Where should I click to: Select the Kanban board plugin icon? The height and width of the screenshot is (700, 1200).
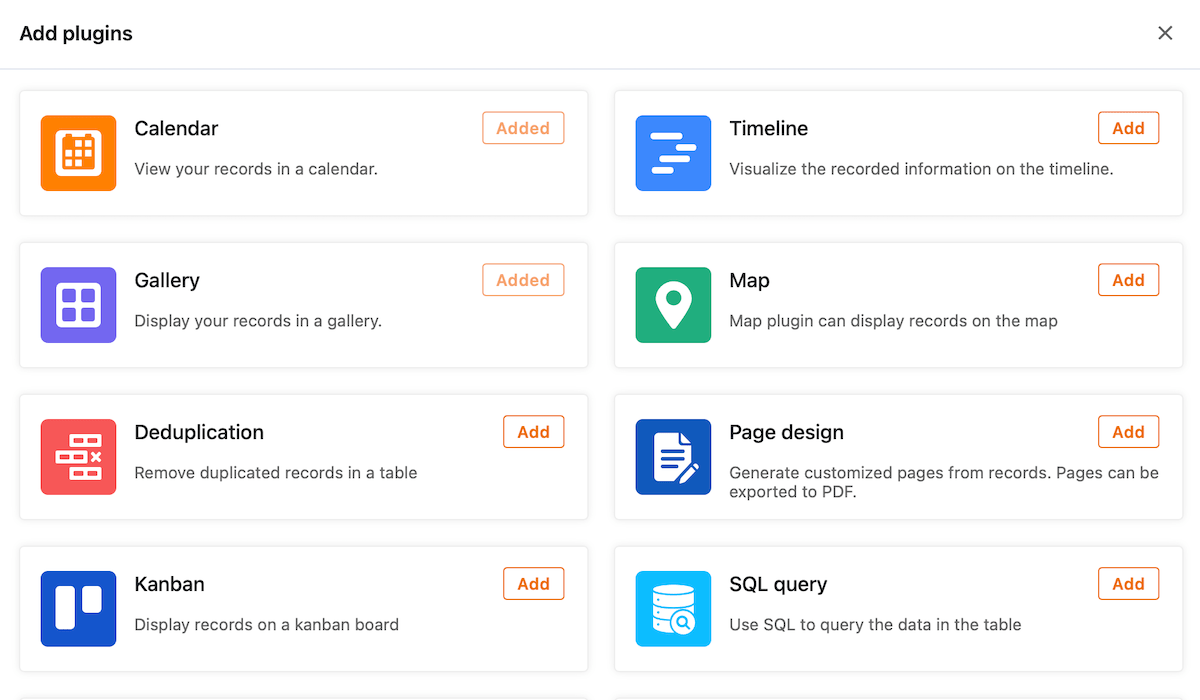[x=78, y=609]
